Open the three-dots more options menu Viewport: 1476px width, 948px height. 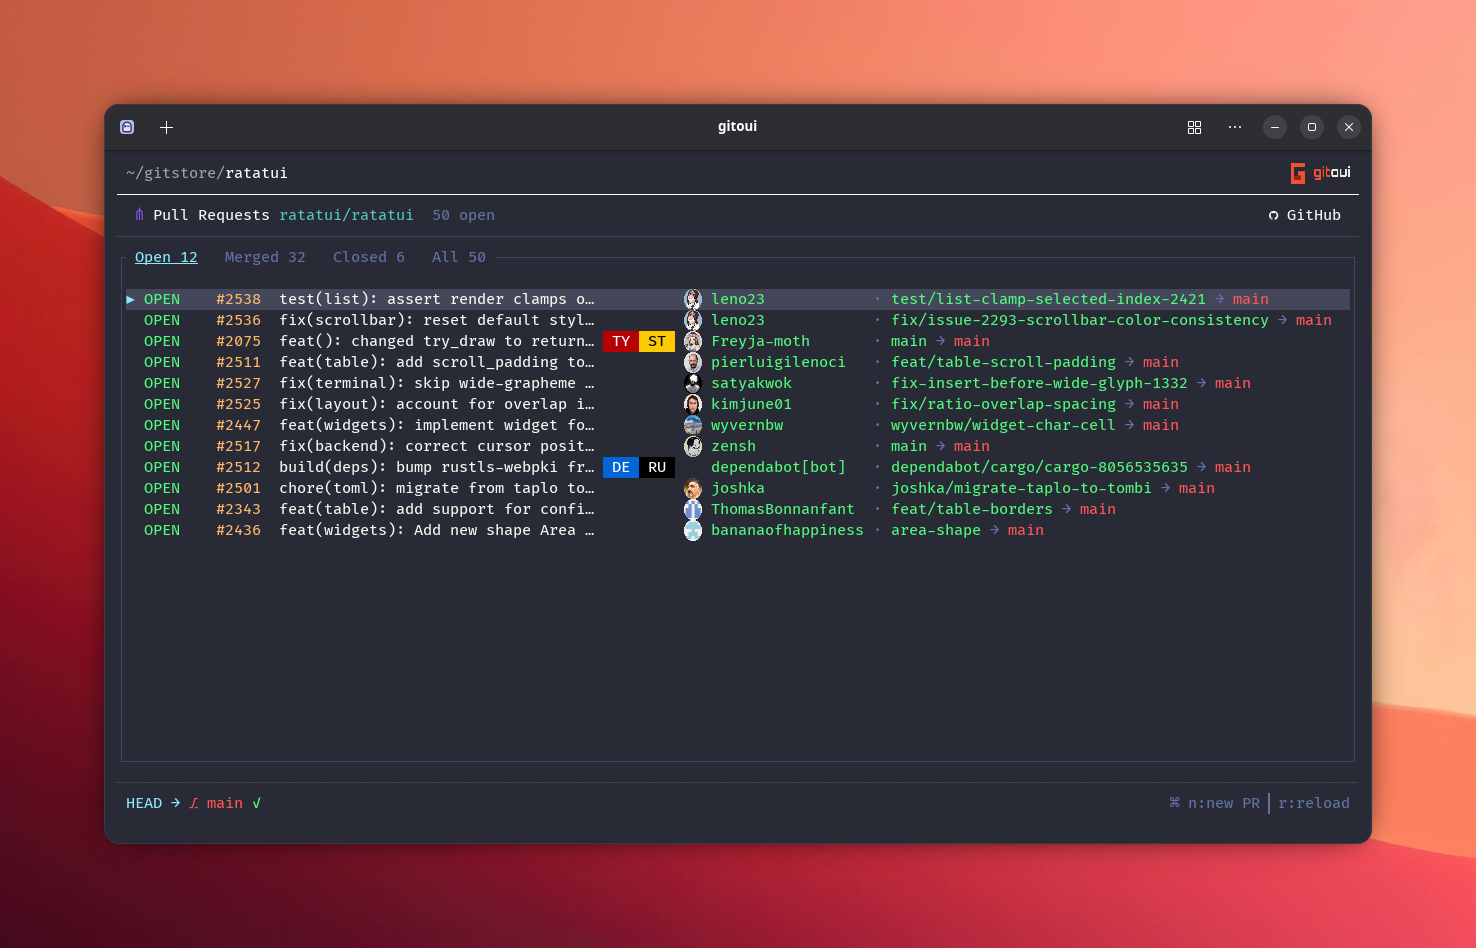(x=1235, y=127)
